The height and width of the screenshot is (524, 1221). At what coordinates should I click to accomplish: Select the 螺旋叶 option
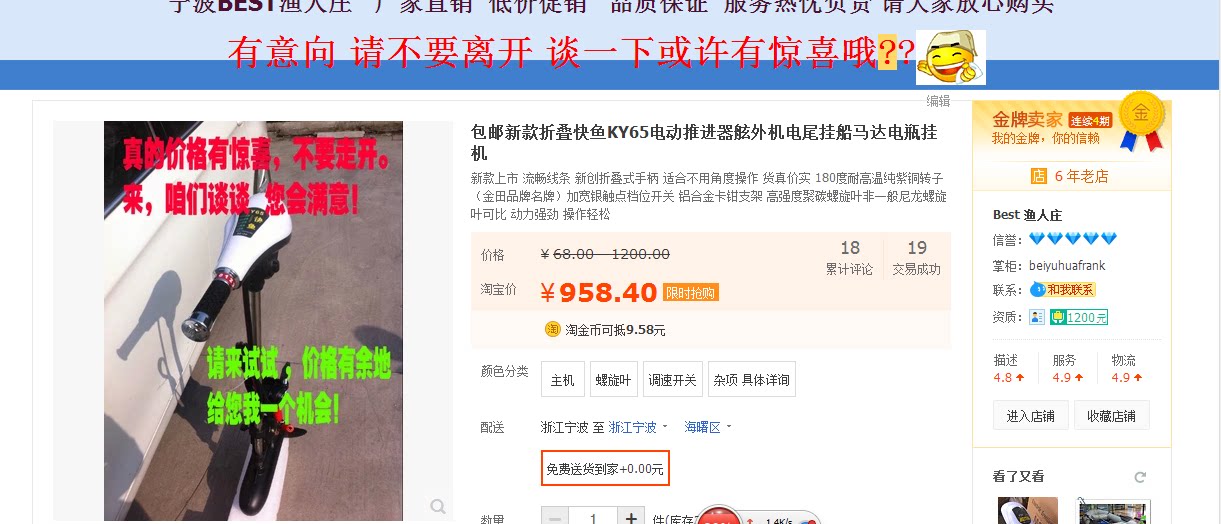(x=614, y=380)
